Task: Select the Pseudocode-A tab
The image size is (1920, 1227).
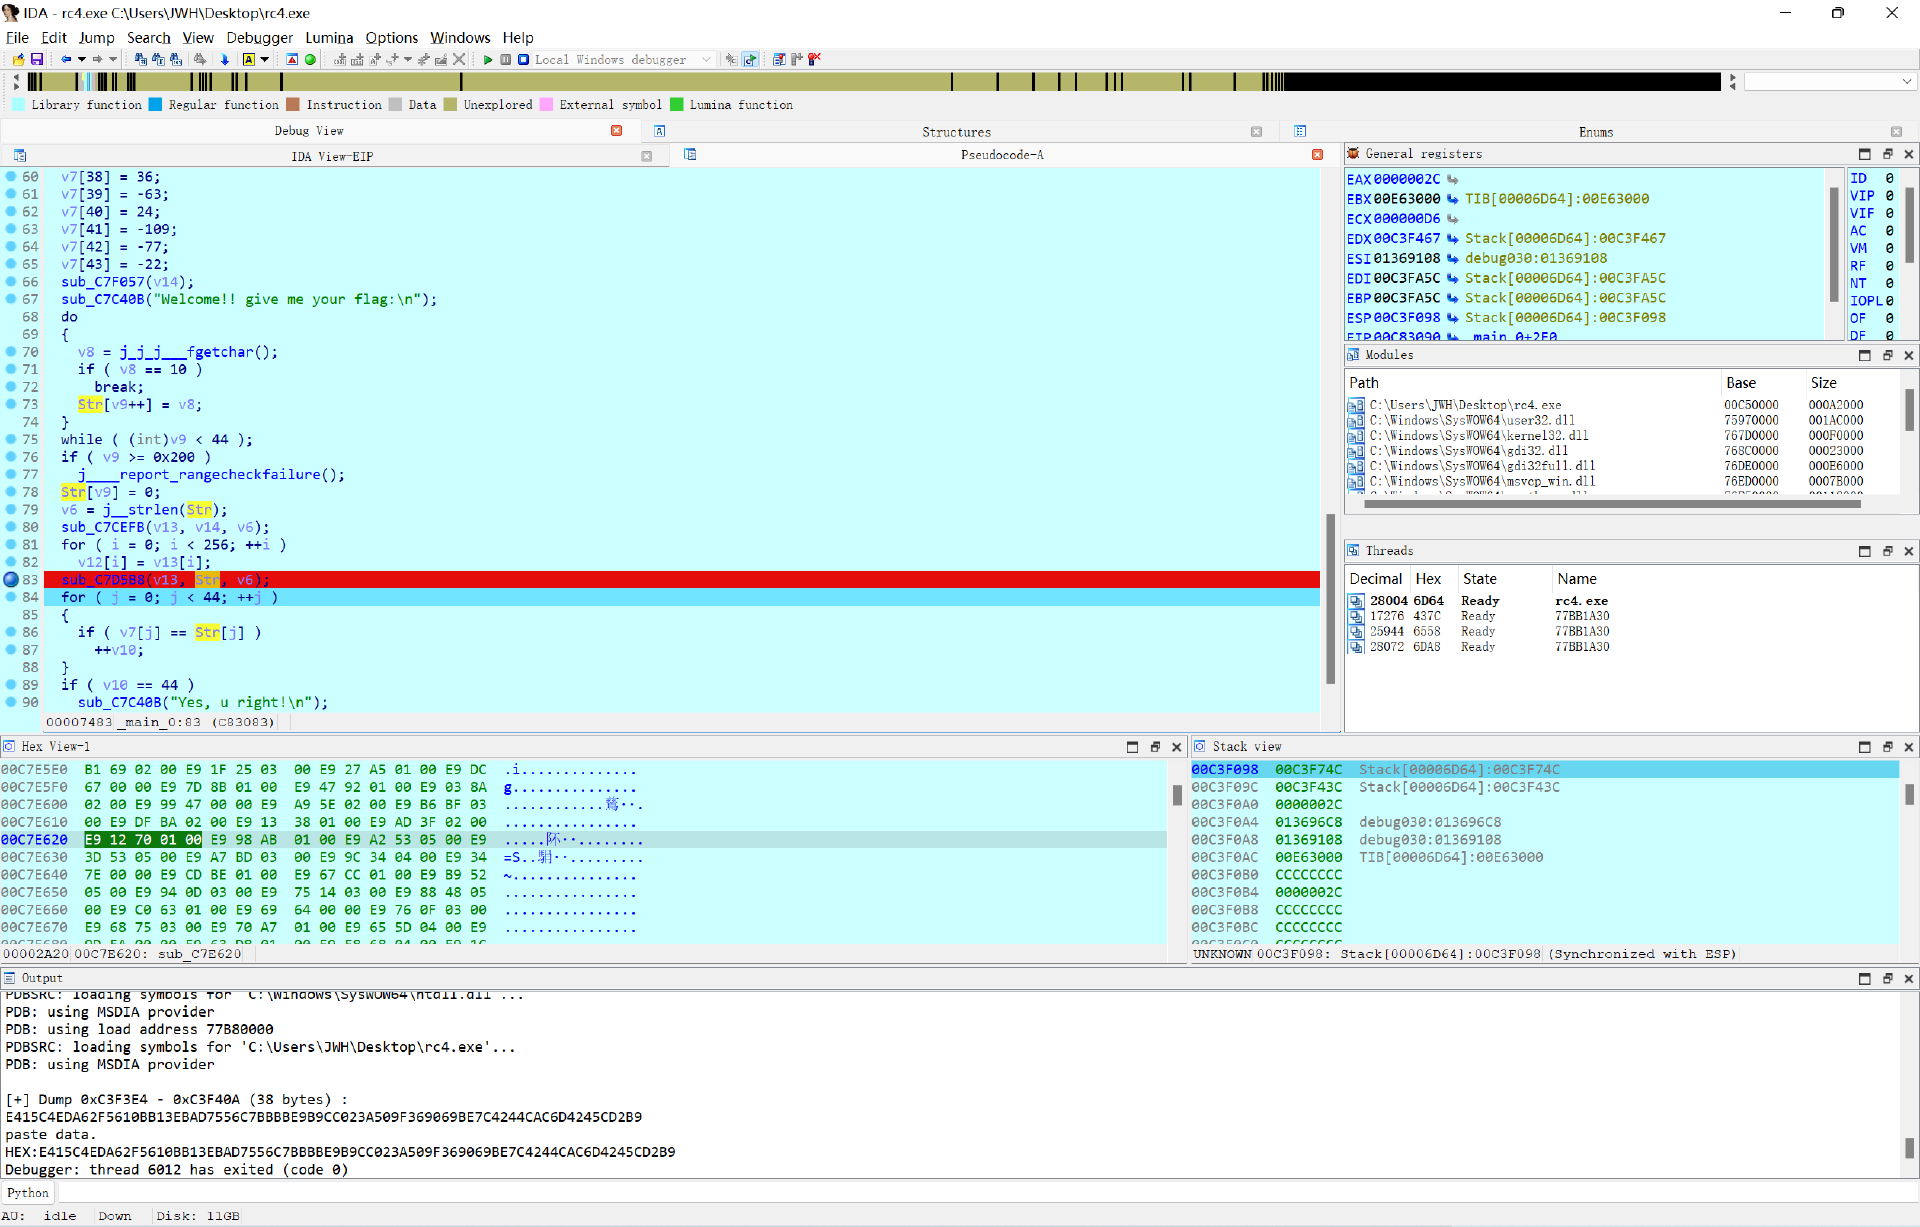Action: click(1002, 155)
